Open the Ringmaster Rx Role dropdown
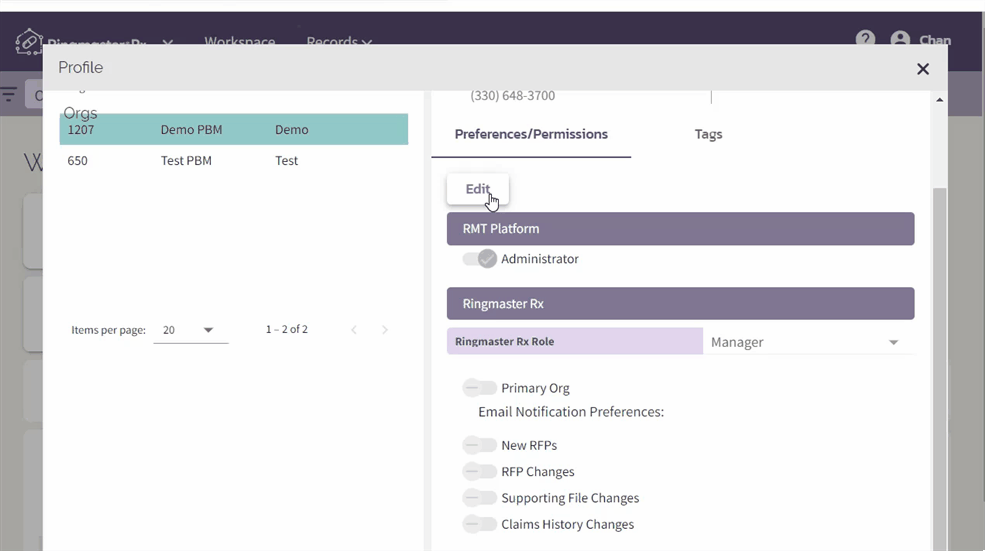985x551 pixels. coord(808,342)
